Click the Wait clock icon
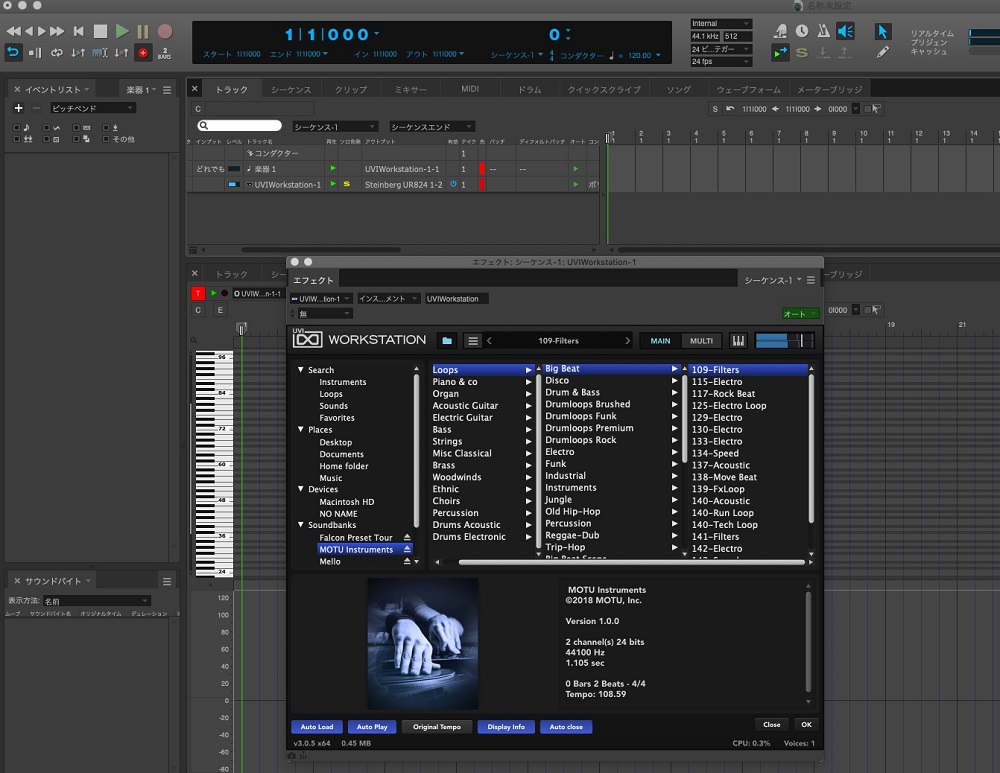Screen dimensions: 1000x773 pos(802,31)
